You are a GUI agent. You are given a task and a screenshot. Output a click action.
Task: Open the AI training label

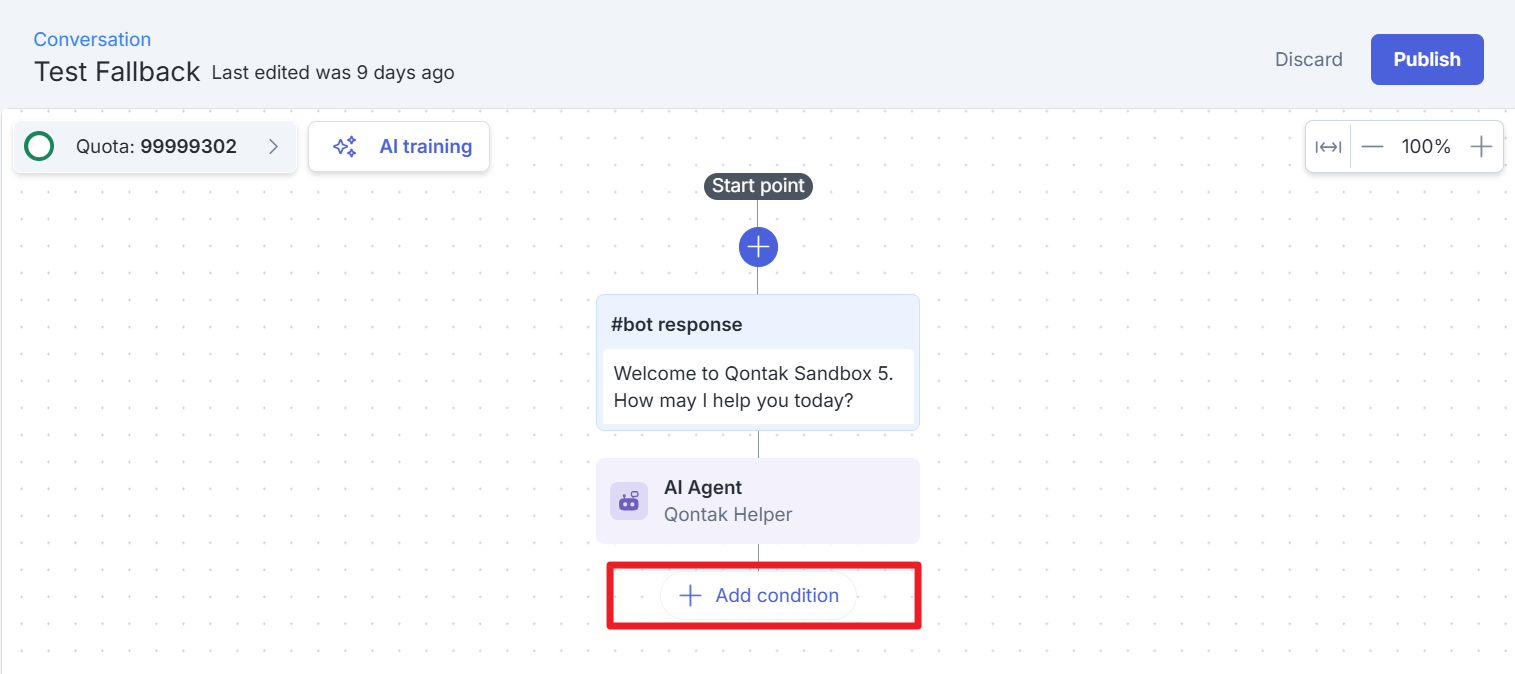pos(425,147)
